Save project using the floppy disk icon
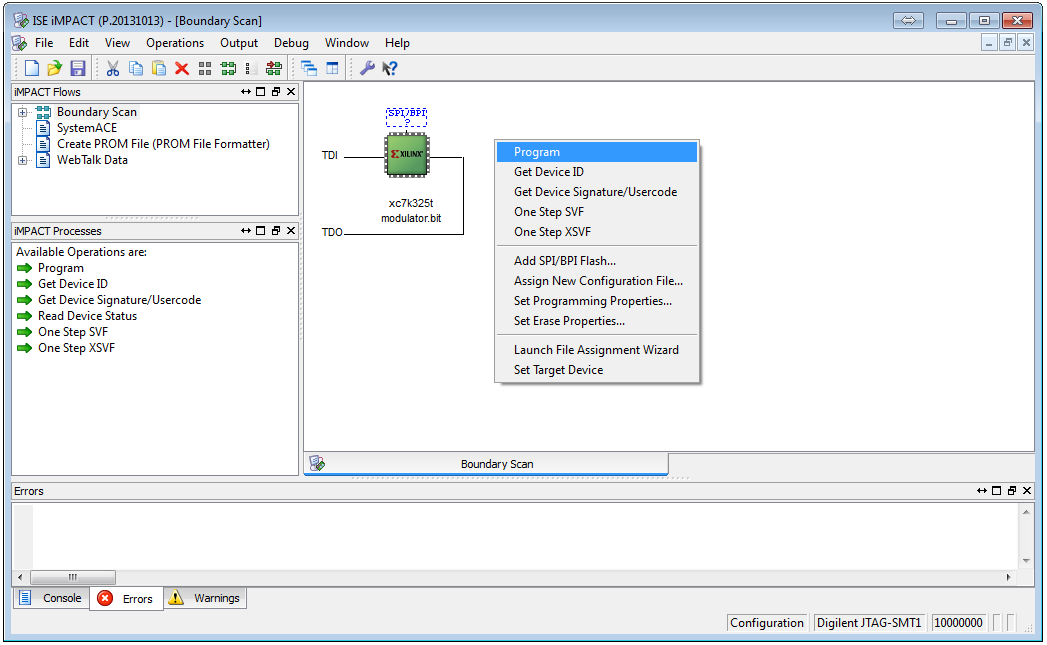Image resolution: width=1047 pixels, height=645 pixels. [x=77, y=68]
